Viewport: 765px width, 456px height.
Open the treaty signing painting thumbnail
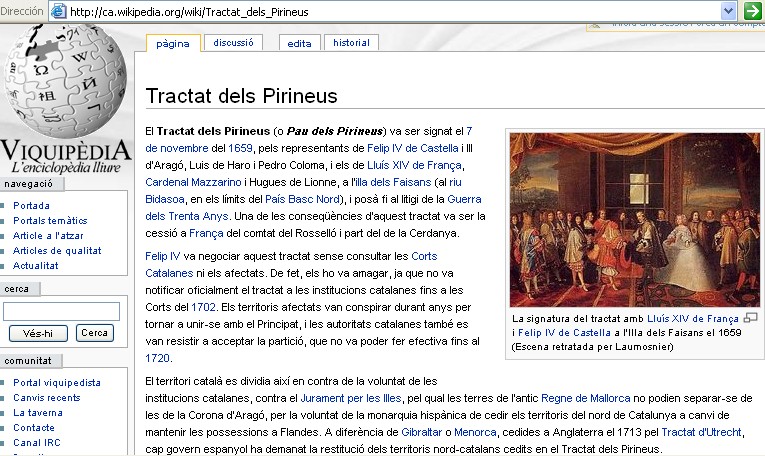[x=635, y=219]
